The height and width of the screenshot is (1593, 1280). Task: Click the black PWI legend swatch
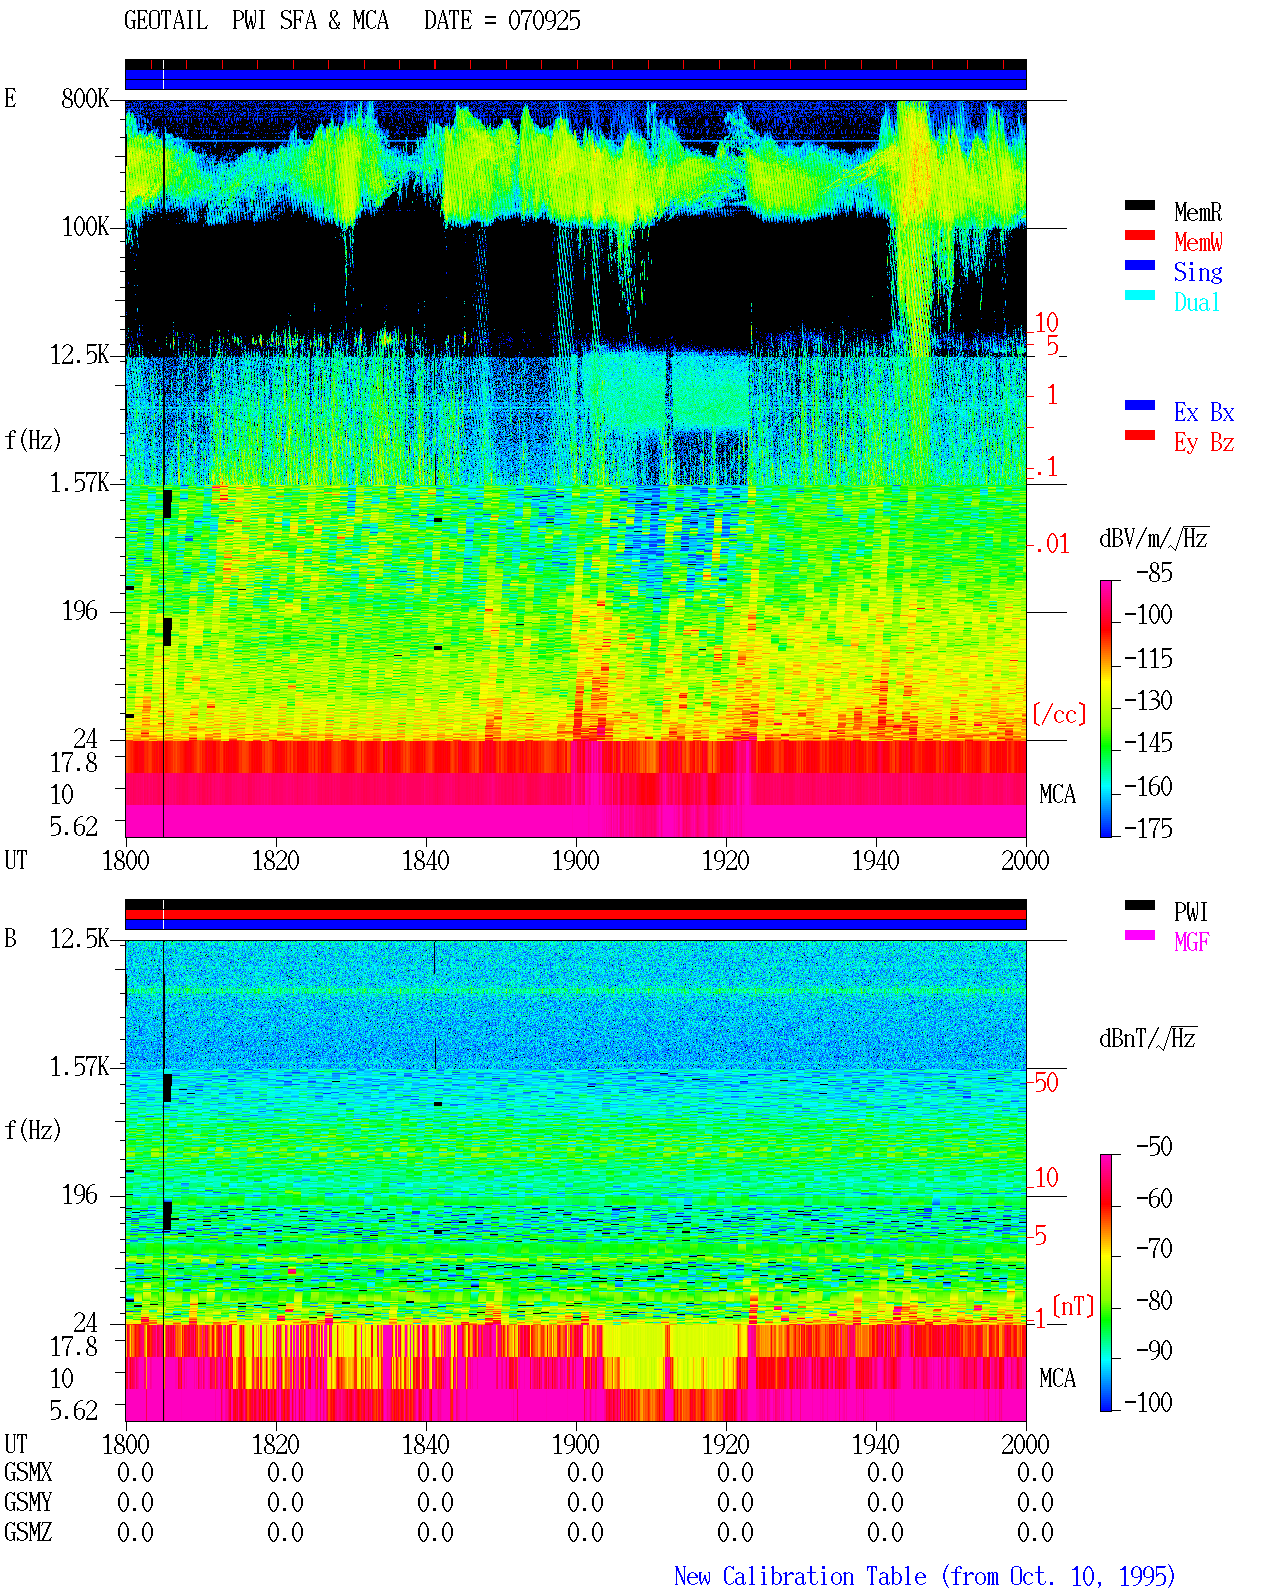(x=1140, y=905)
